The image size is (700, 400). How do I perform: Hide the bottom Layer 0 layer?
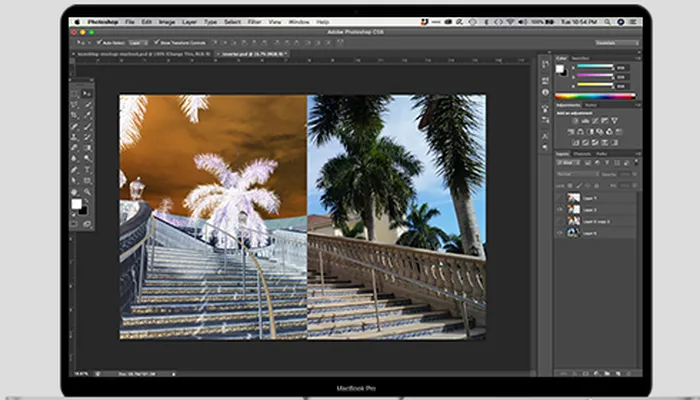coord(560,233)
